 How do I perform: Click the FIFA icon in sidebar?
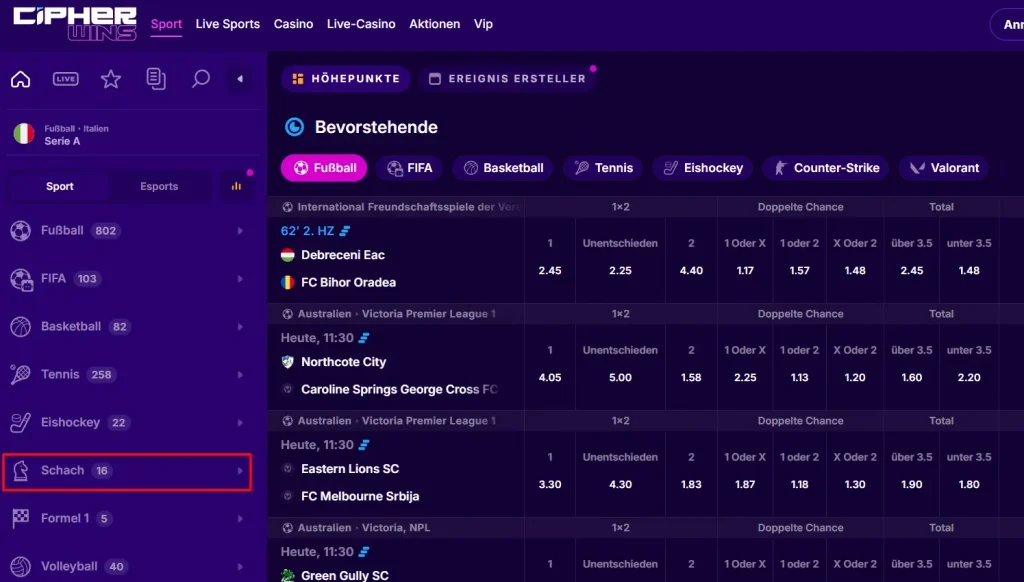pos(21,279)
